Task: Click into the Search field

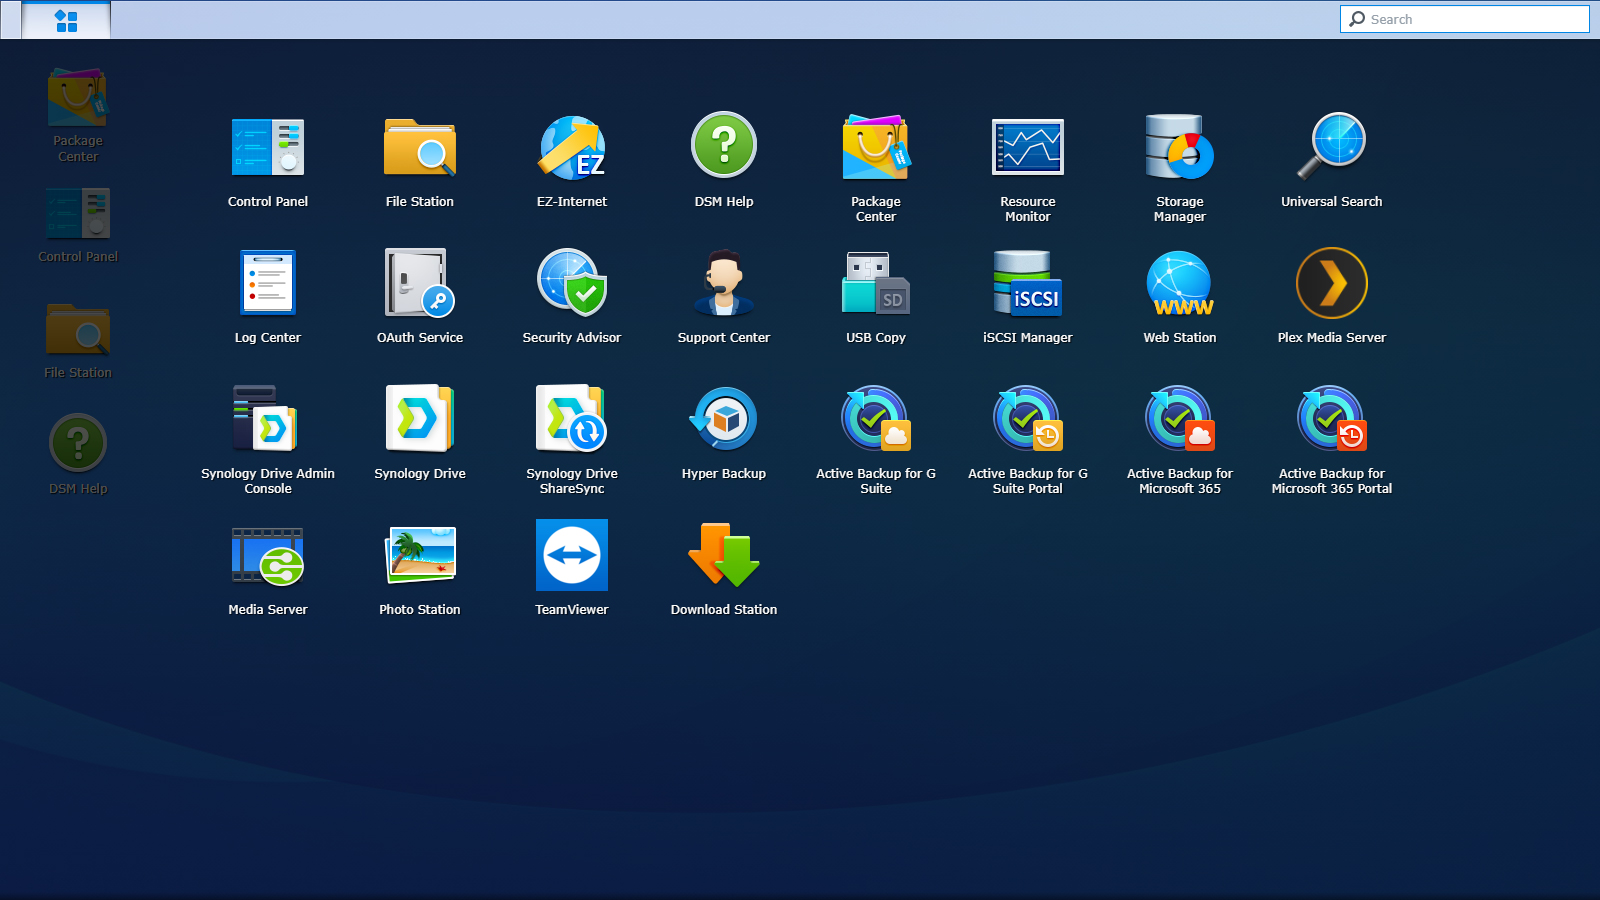Action: (x=1465, y=19)
